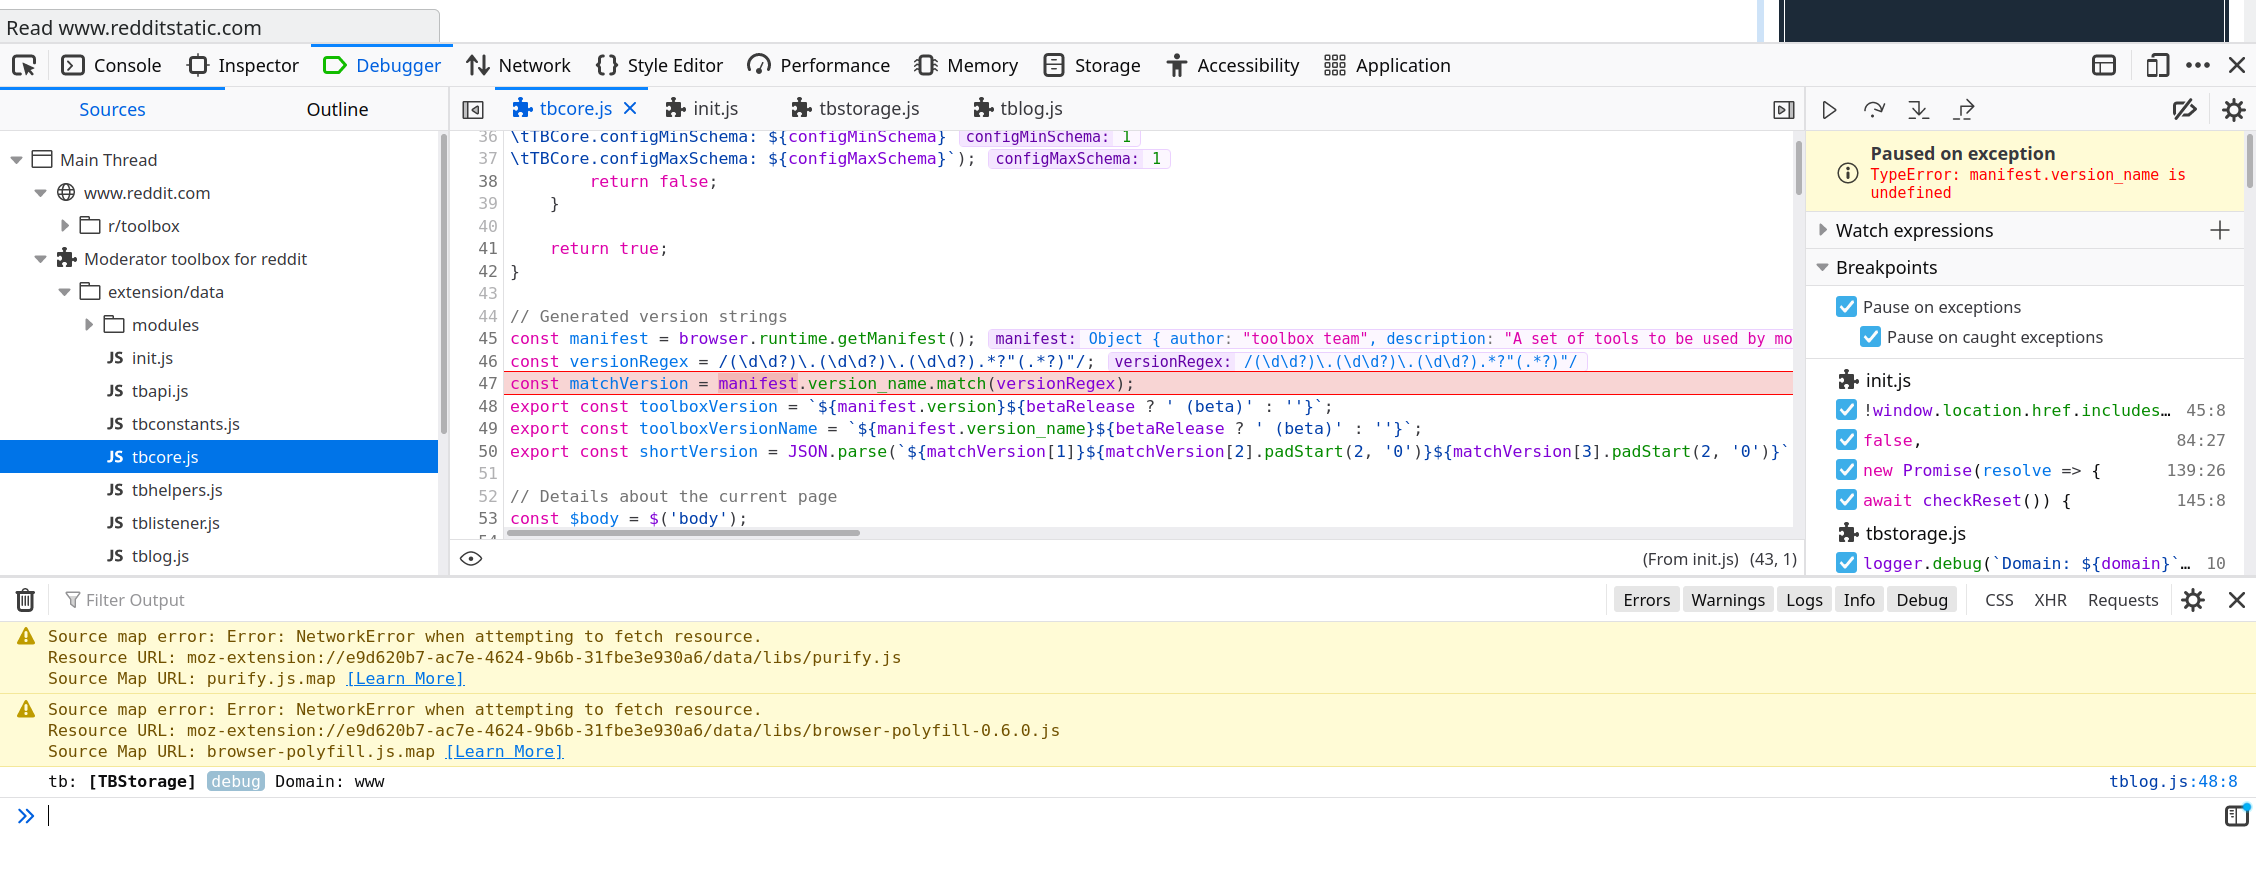Disable the window.location.href breakpoint checkbox
The width and height of the screenshot is (2256, 877).
click(1846, 410)
